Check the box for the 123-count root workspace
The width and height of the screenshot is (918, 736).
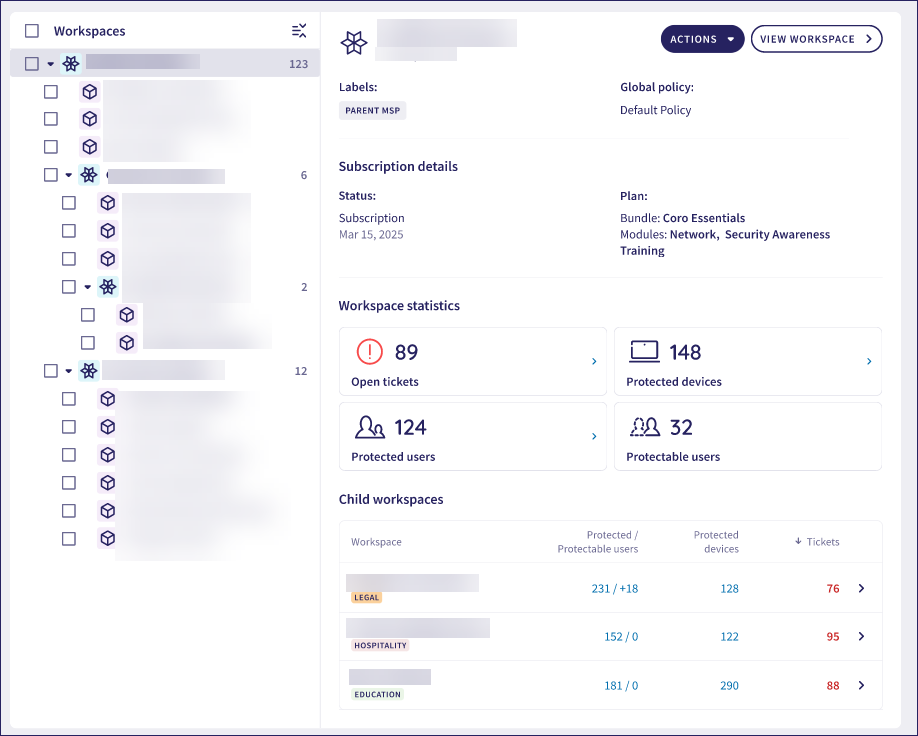[x=32, y=63]
